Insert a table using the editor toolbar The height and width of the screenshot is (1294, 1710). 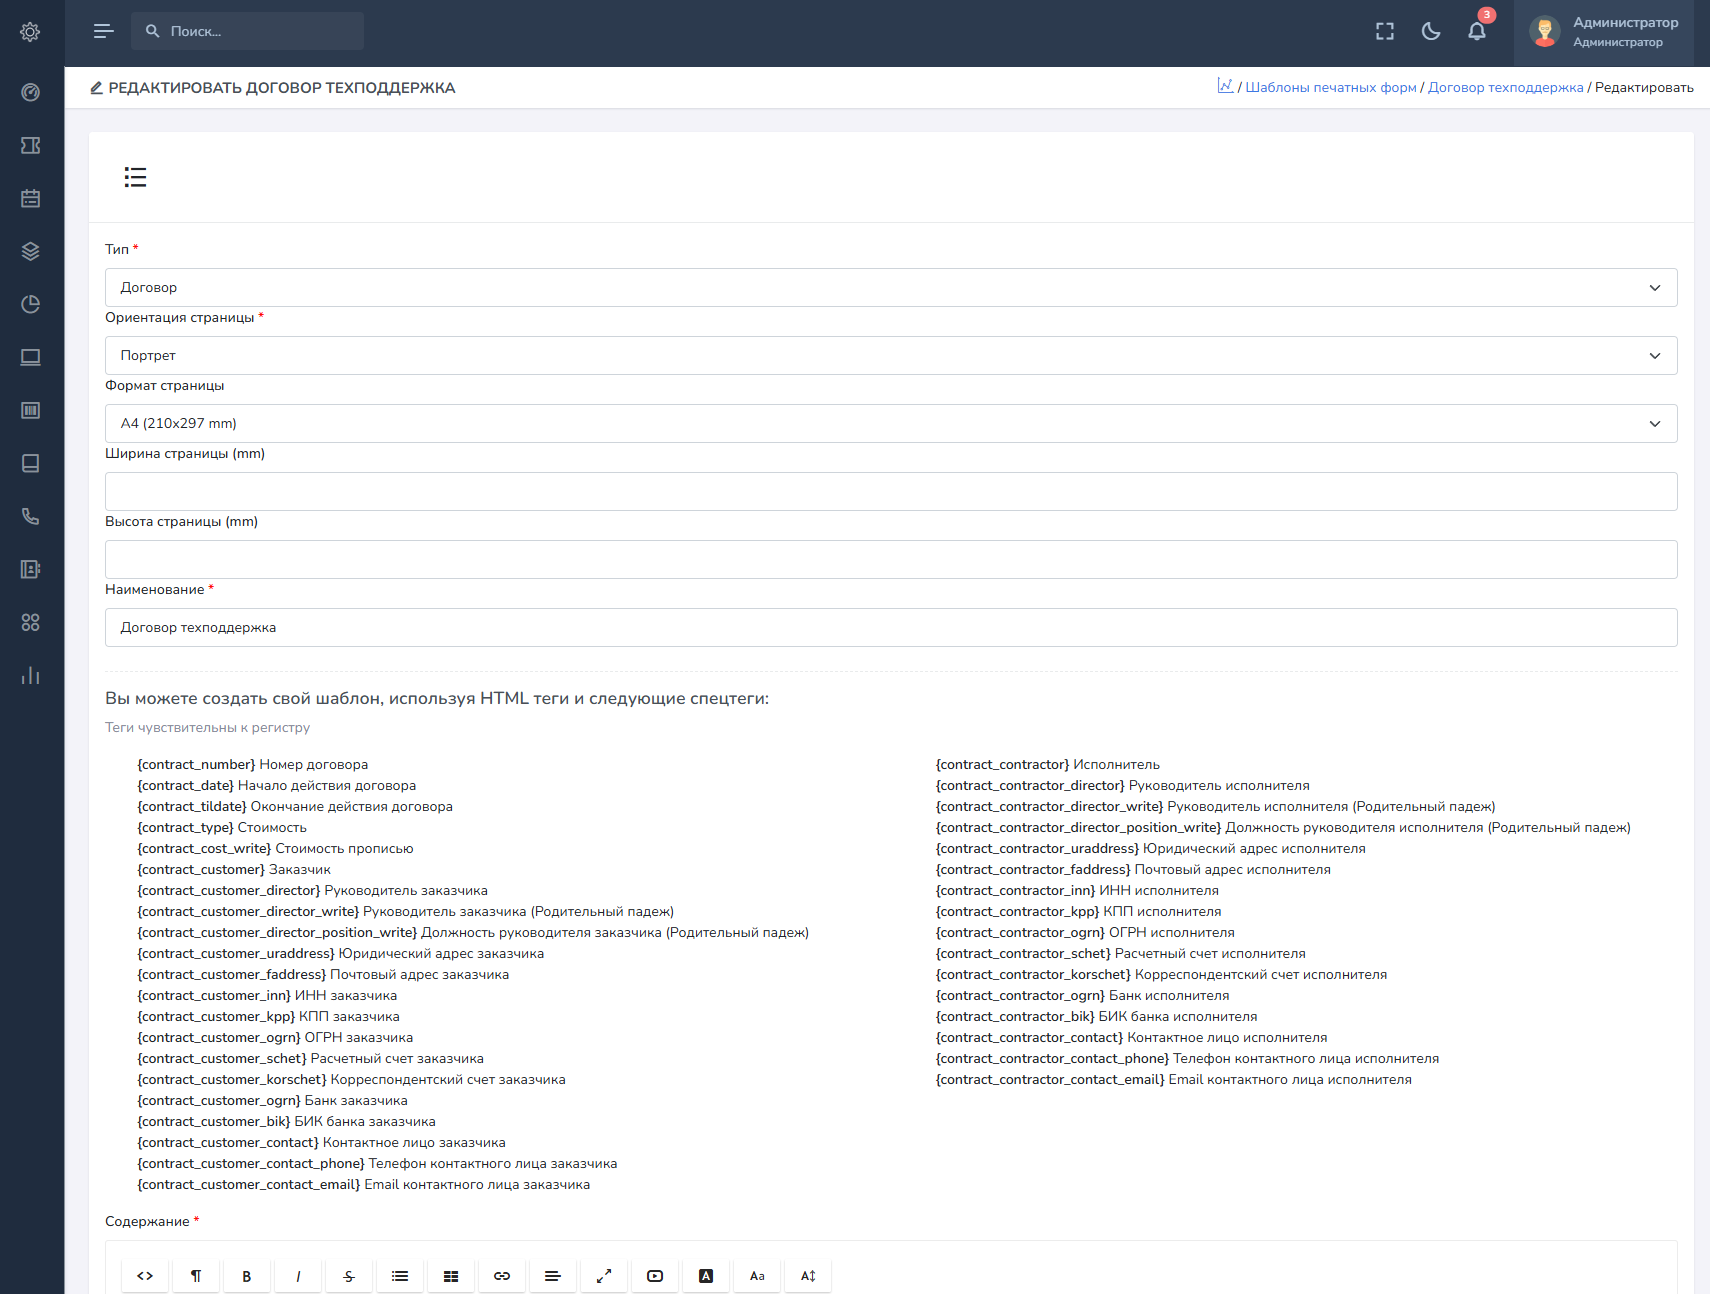click(451, 1276)
